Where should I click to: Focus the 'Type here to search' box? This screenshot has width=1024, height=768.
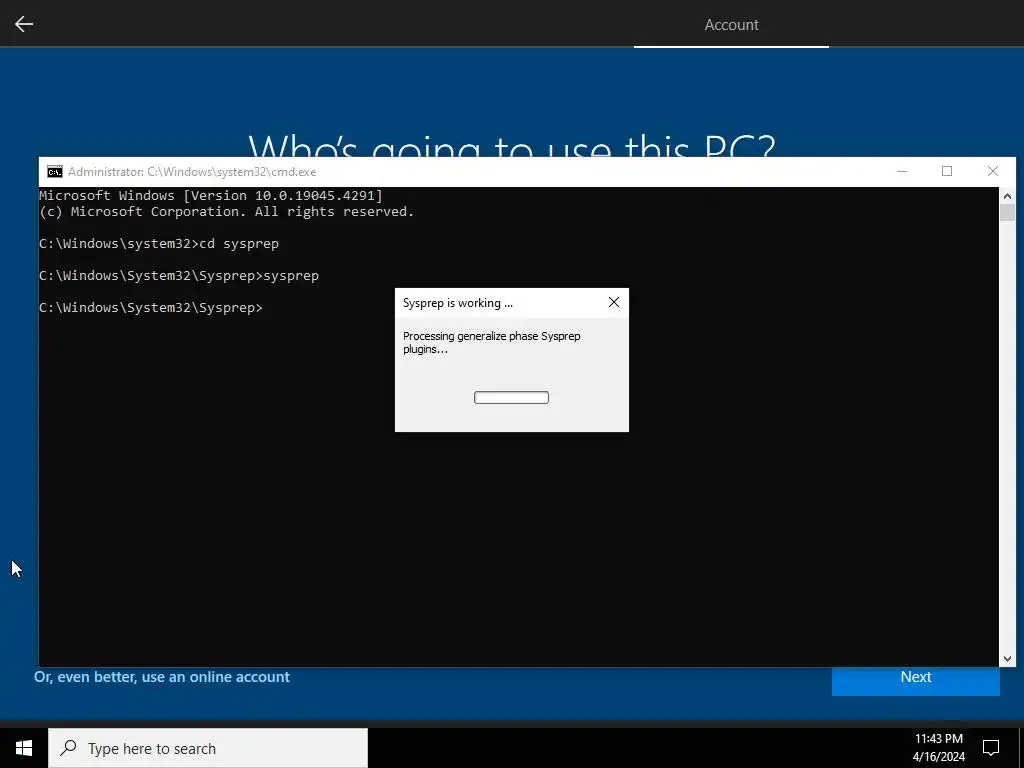[x=208, y=748]
